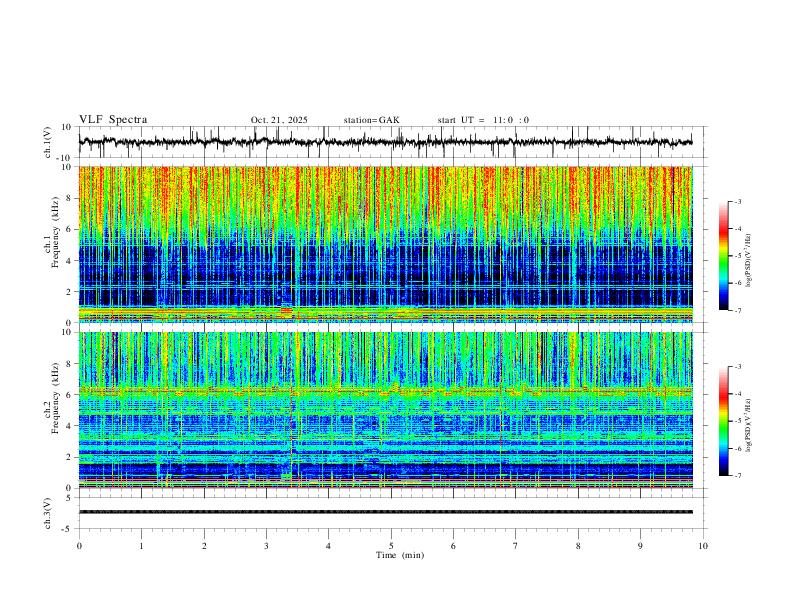Viewport: 792px width, 612px height.
Task: Click the "station=GAK" header label
Action: point(371,120)
